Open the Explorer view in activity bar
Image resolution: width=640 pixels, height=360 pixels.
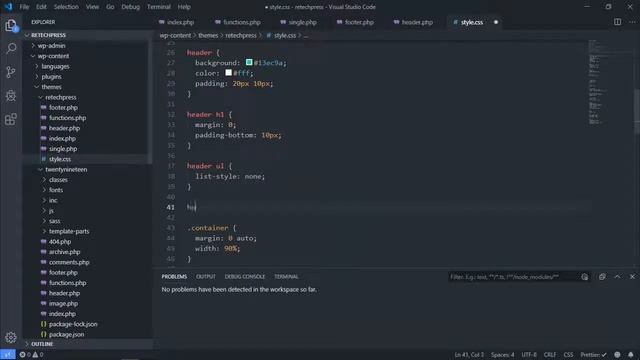point(11,26)
